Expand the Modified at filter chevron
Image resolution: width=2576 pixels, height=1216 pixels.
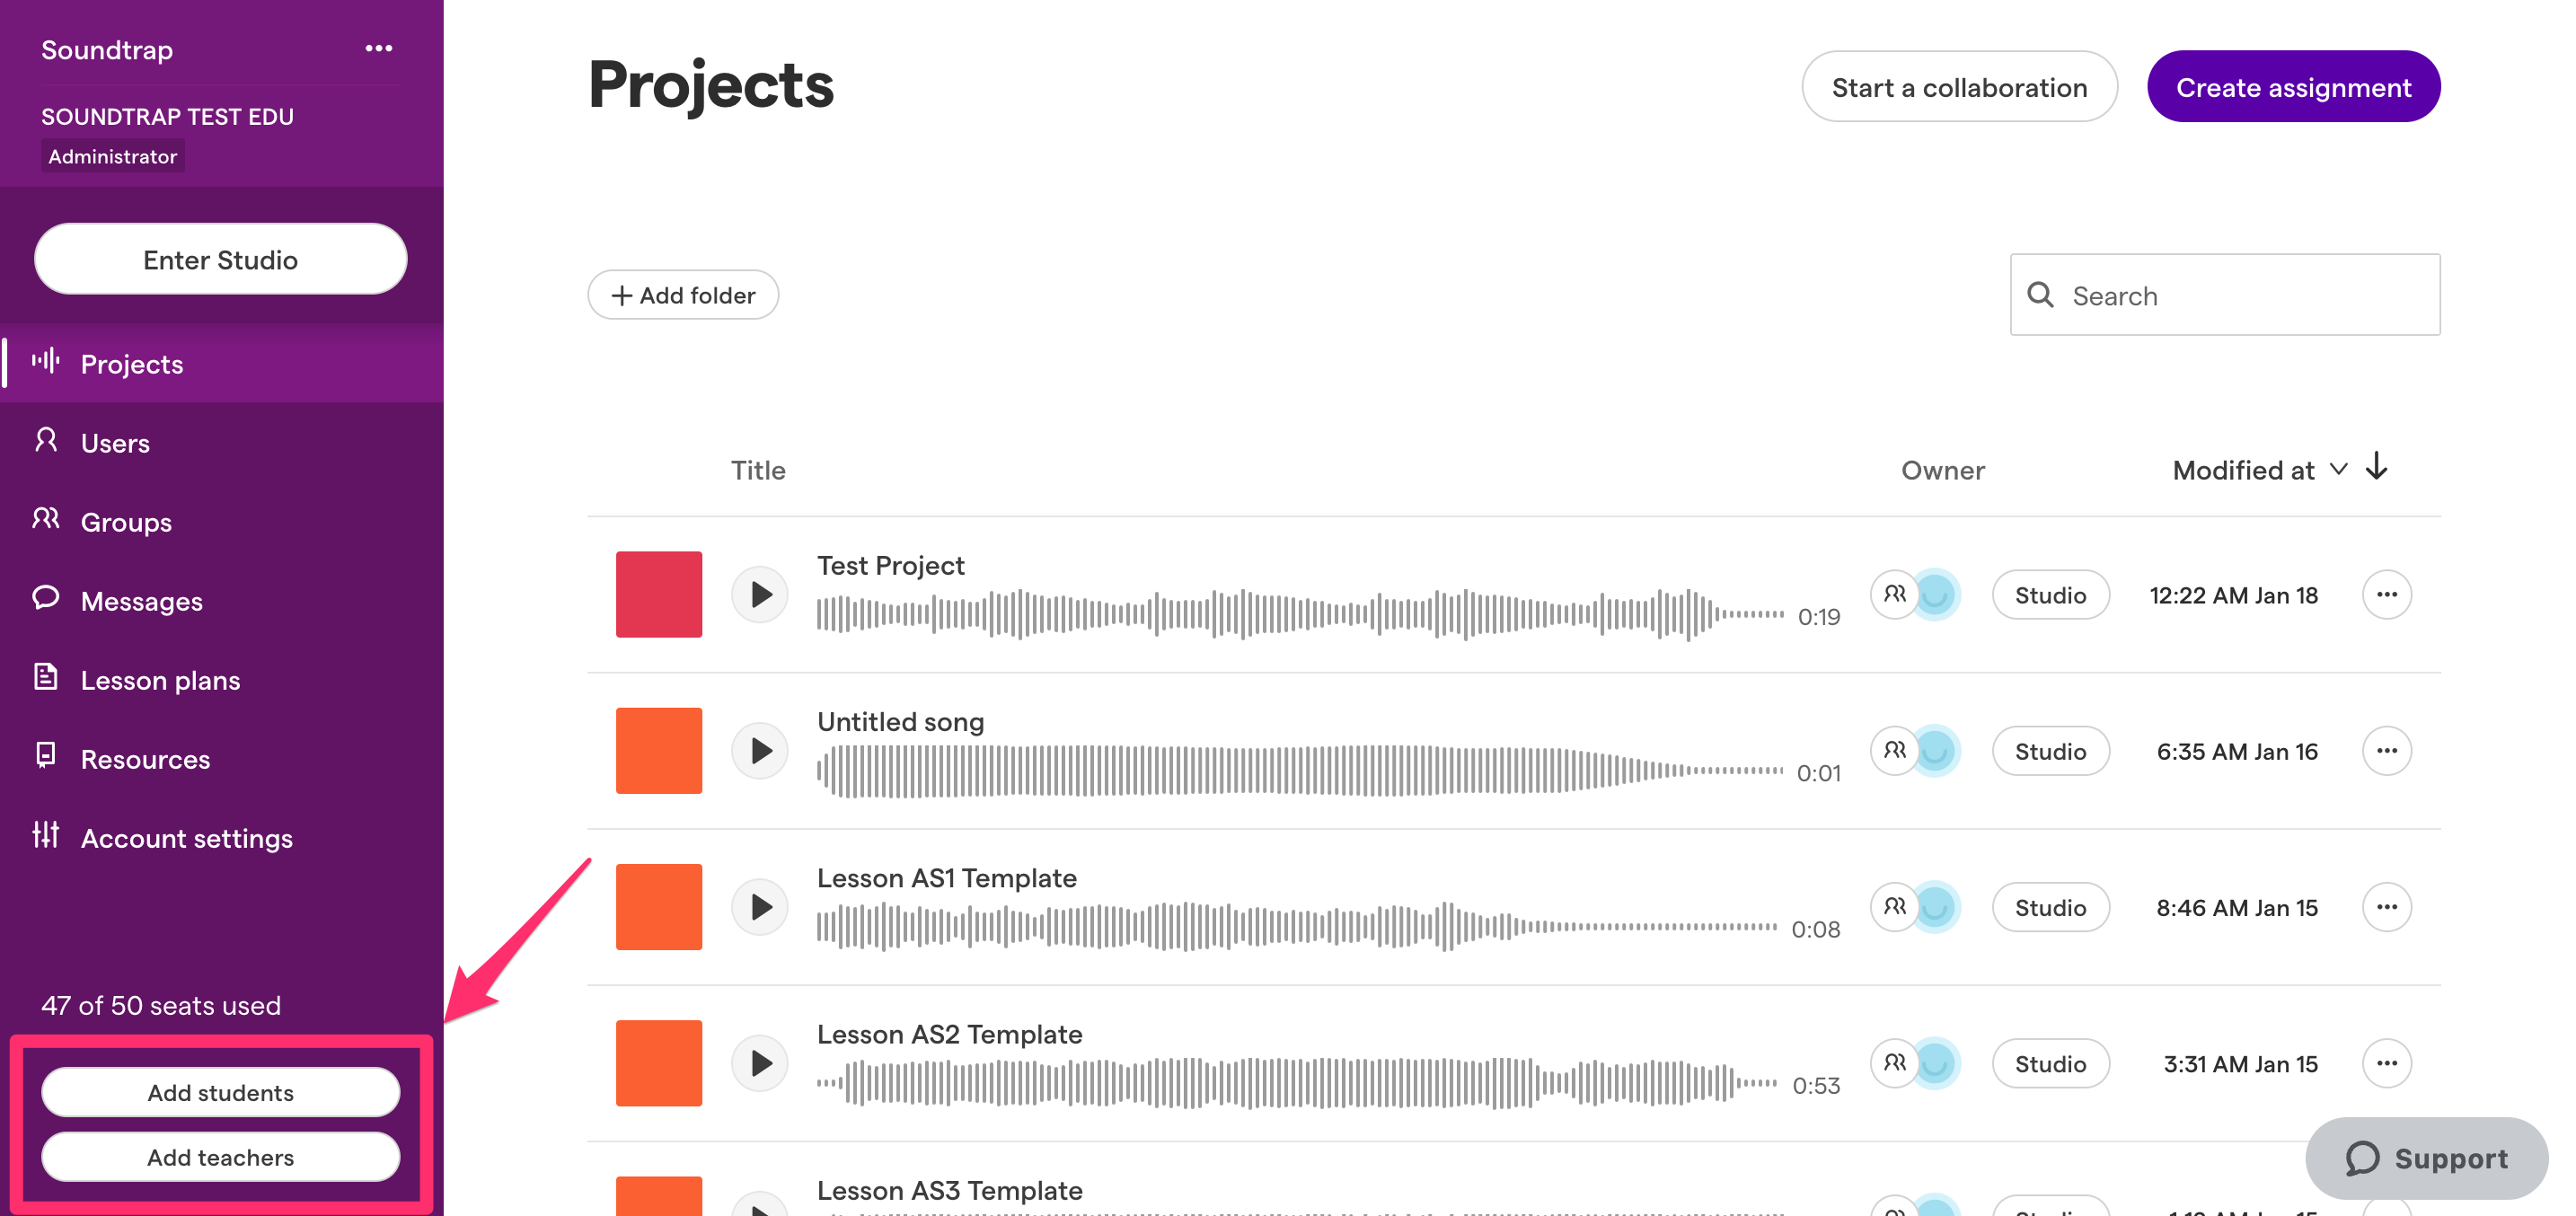click(2338, 469)
